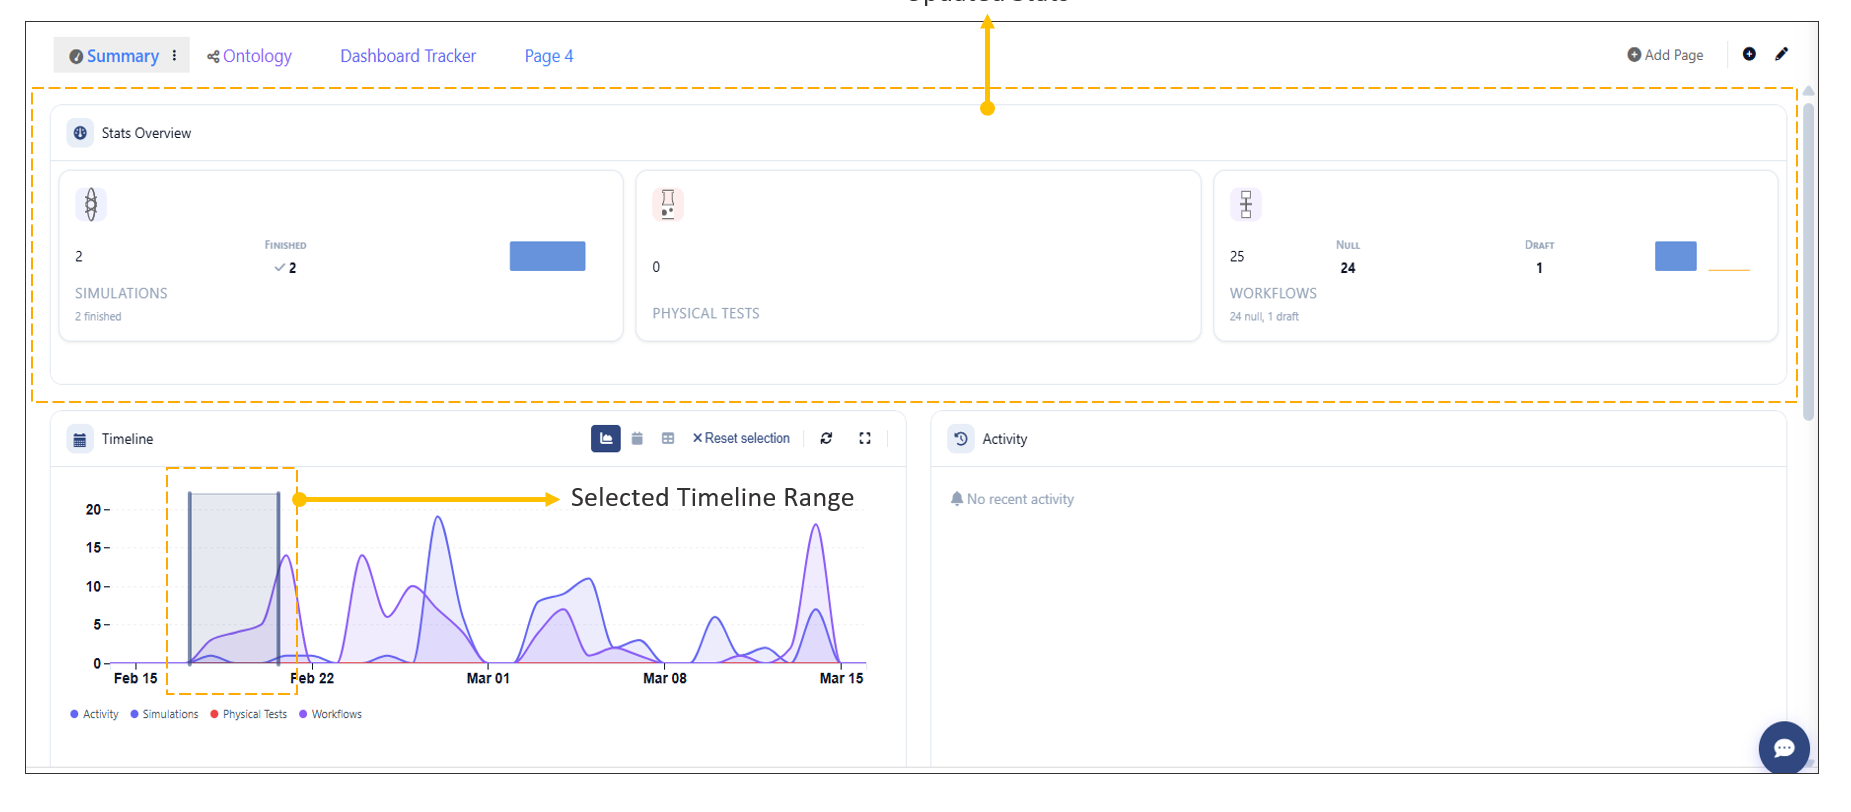Image resolution: width=1851 pixels, height=812 pixels.
Task: Go to Page 4 tab
Action: 548,56
